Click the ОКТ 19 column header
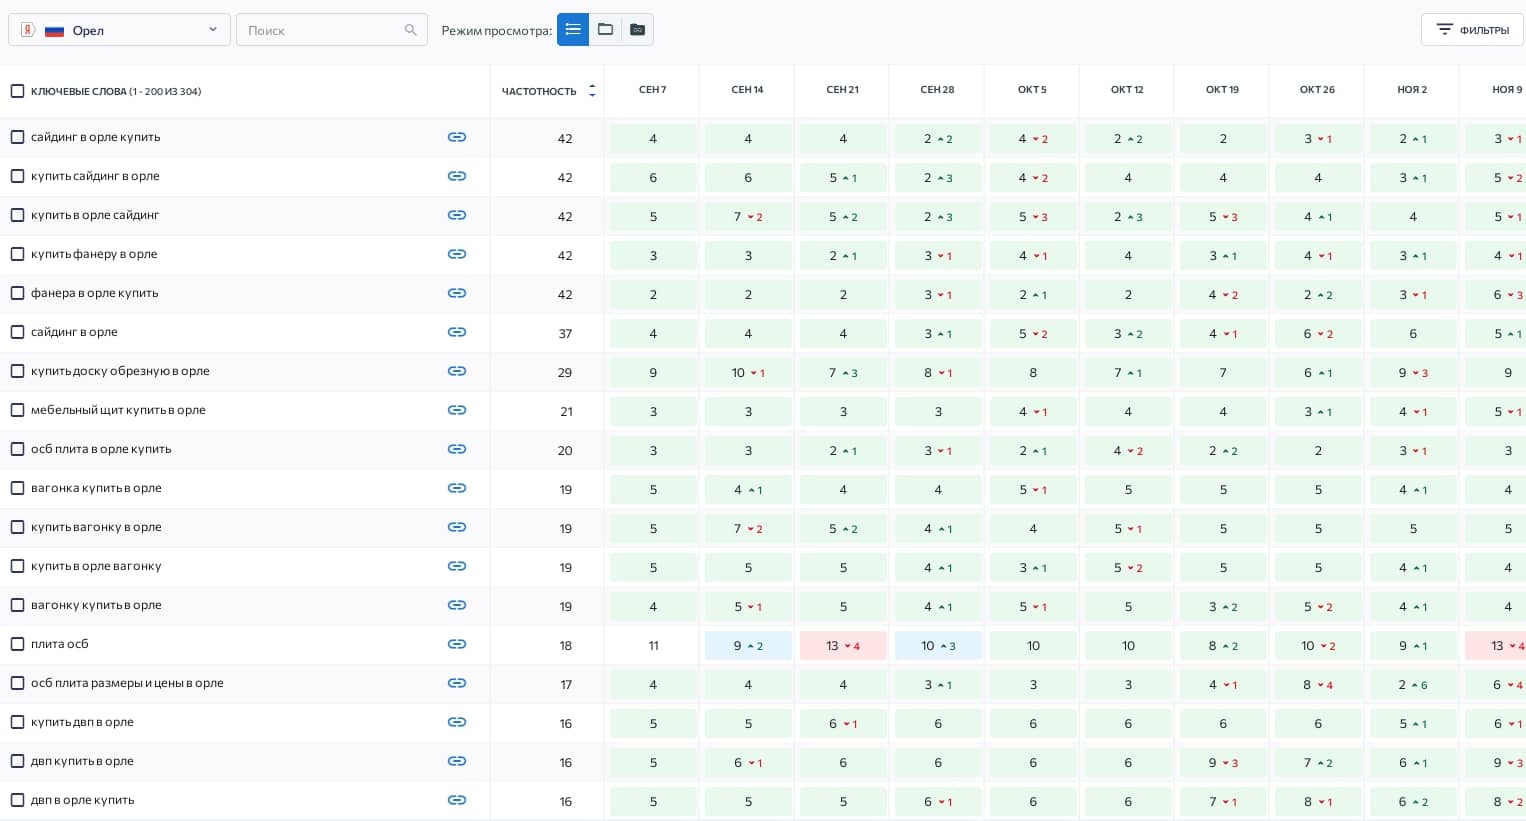Screen dimensions: 1526x821 pyautogui.click(x=1222, y=90)
